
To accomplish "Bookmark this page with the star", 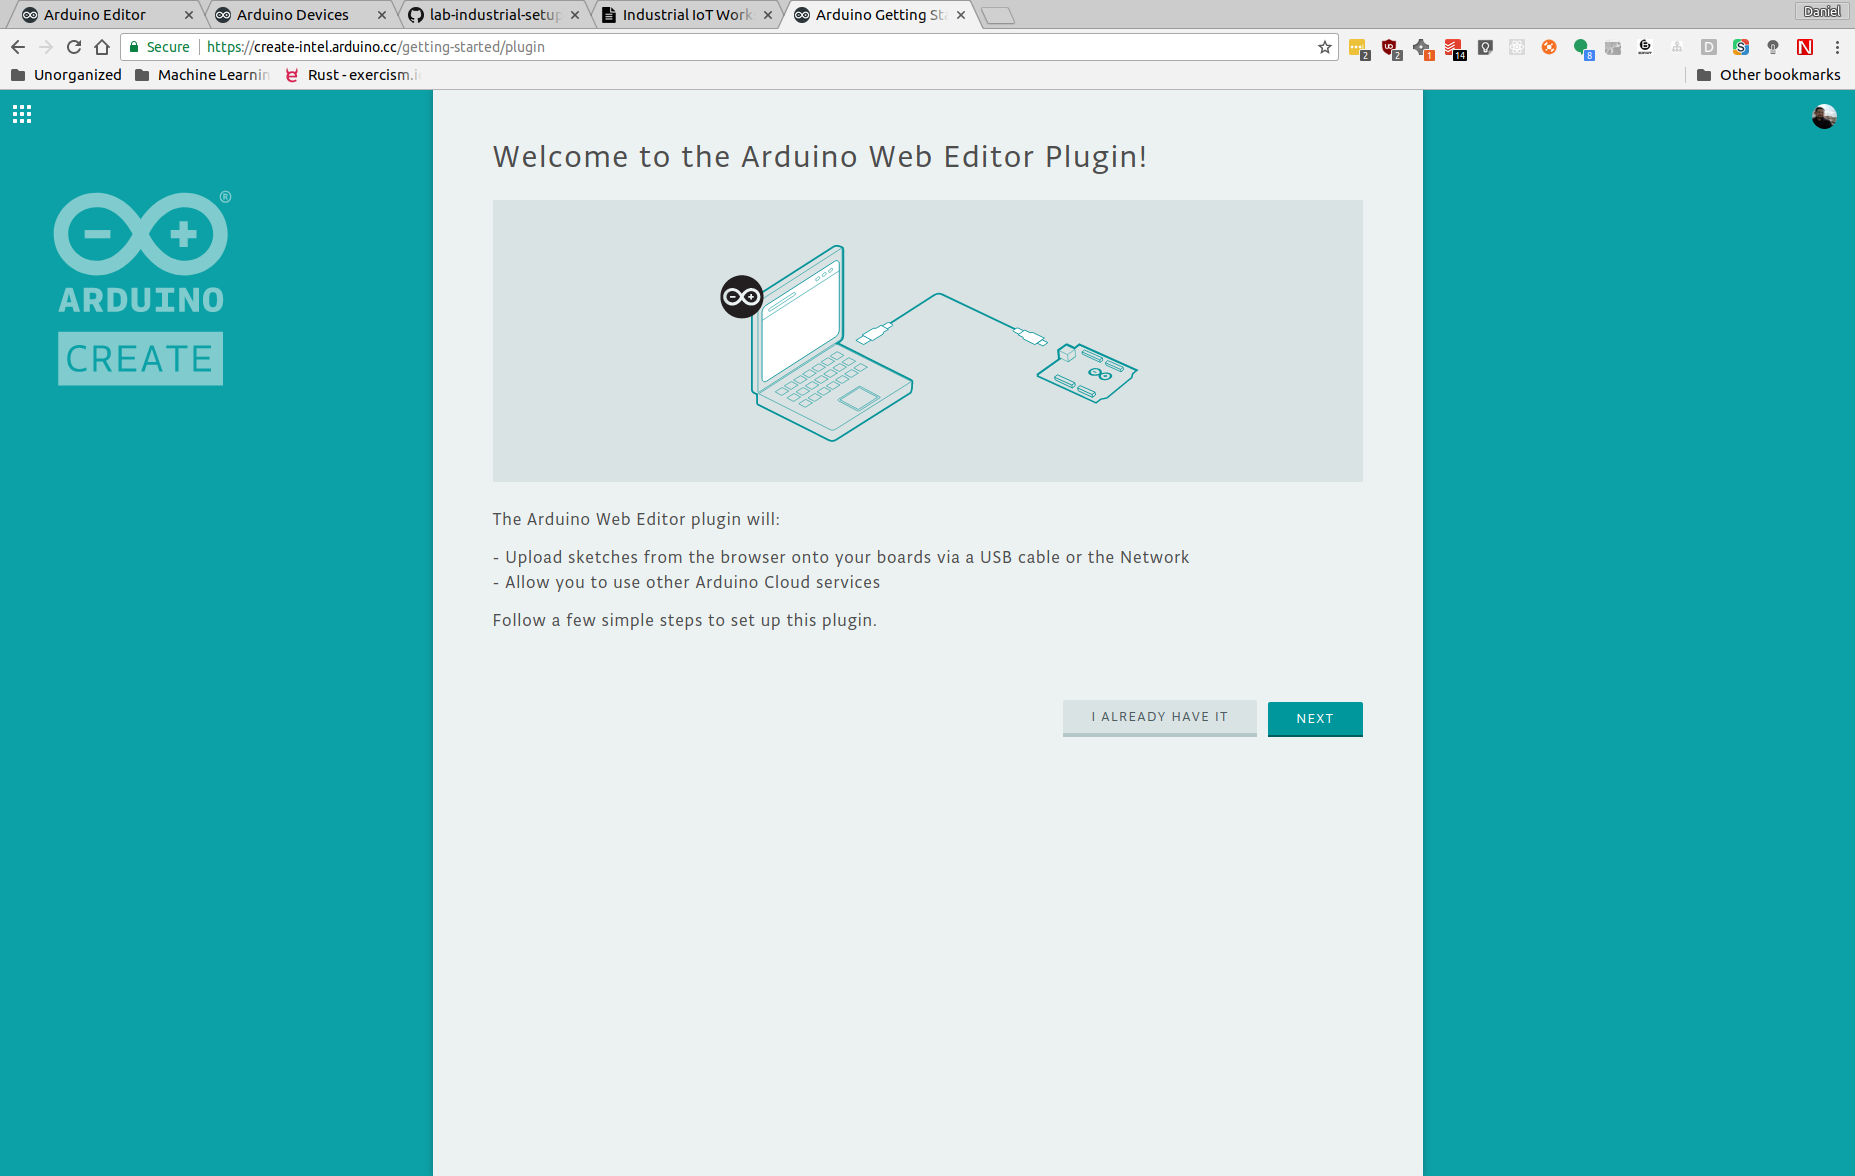I will tap(1325, 47).
